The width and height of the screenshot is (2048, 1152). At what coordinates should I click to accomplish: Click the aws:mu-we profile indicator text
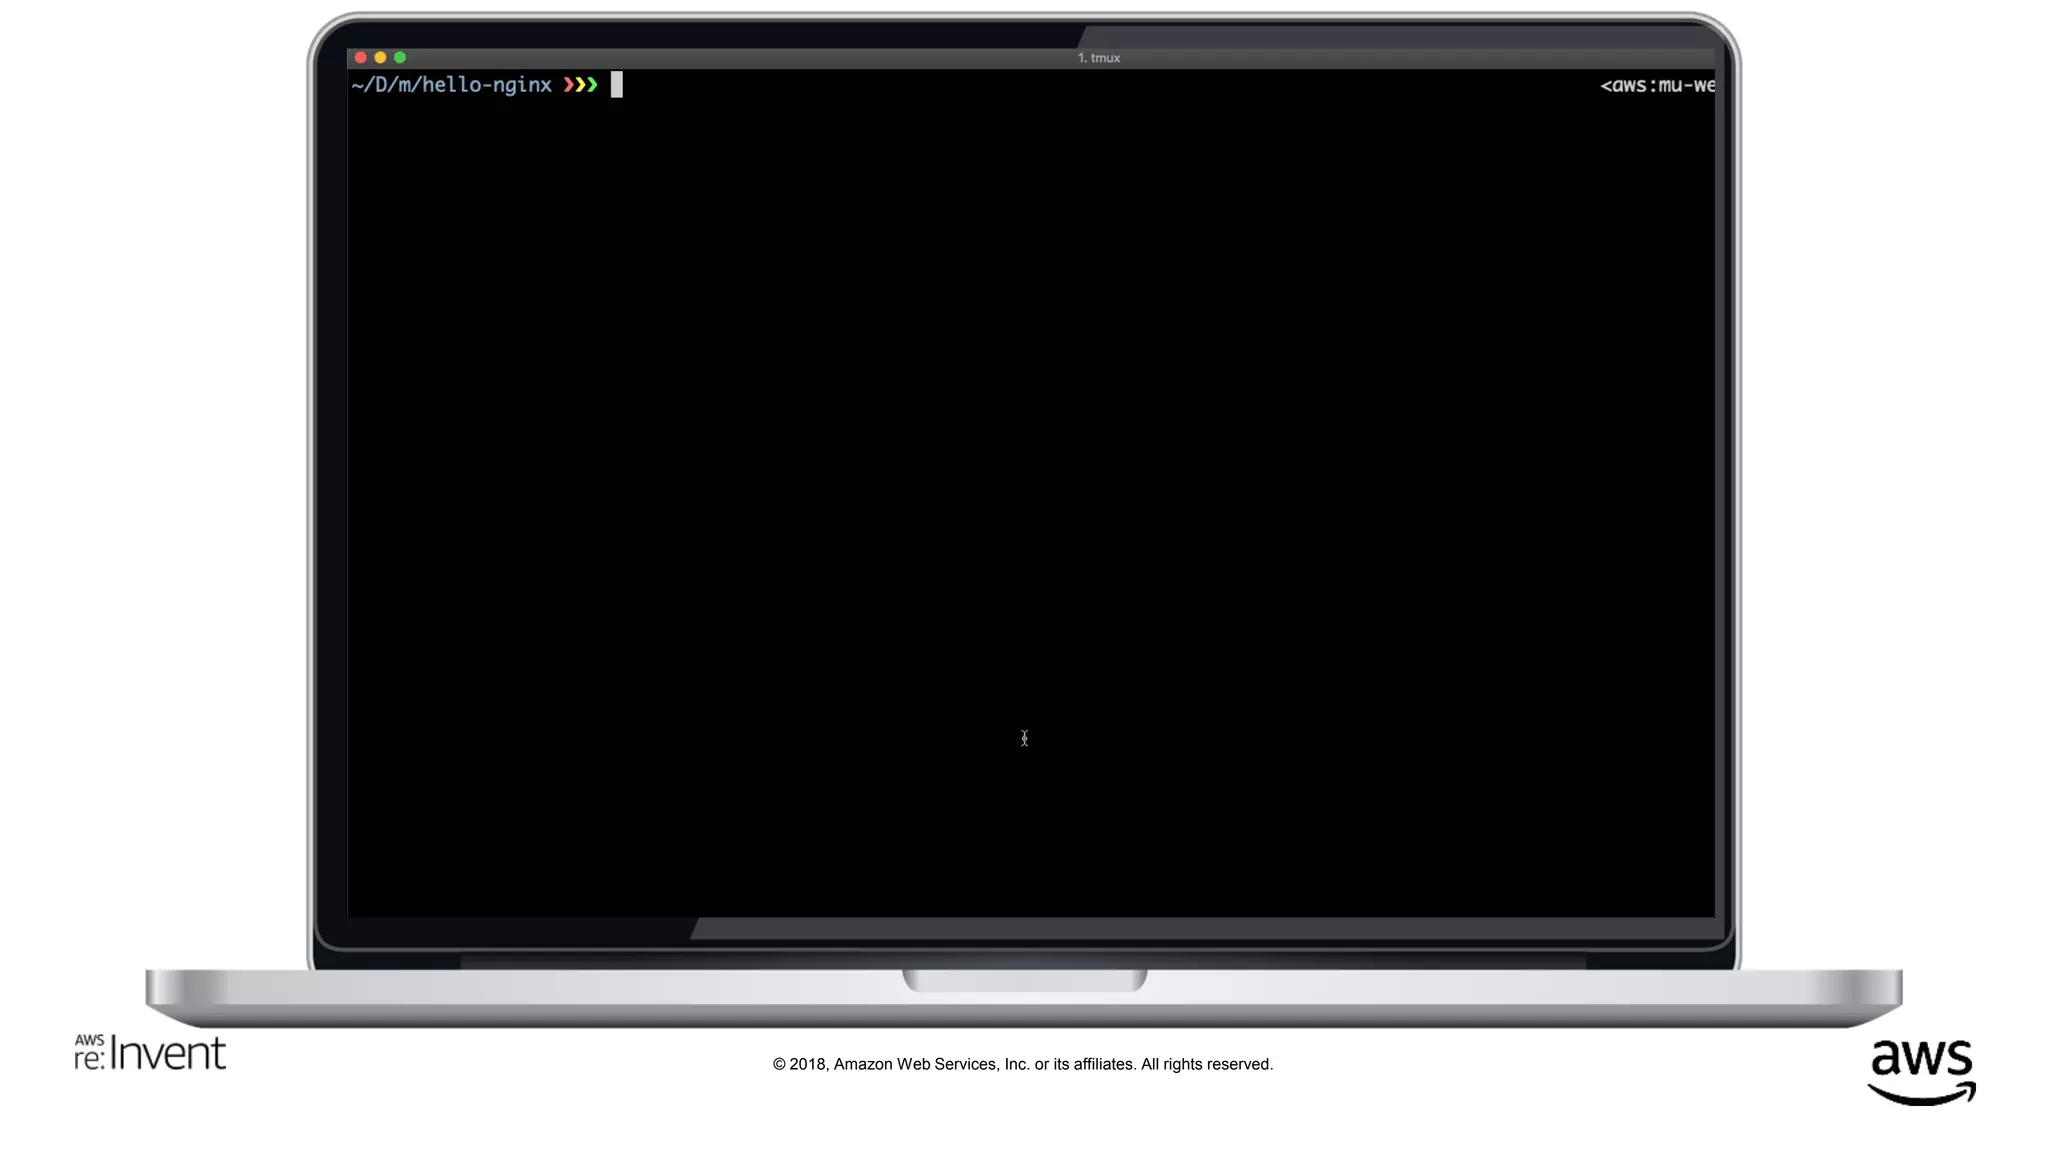point(1657,85)
